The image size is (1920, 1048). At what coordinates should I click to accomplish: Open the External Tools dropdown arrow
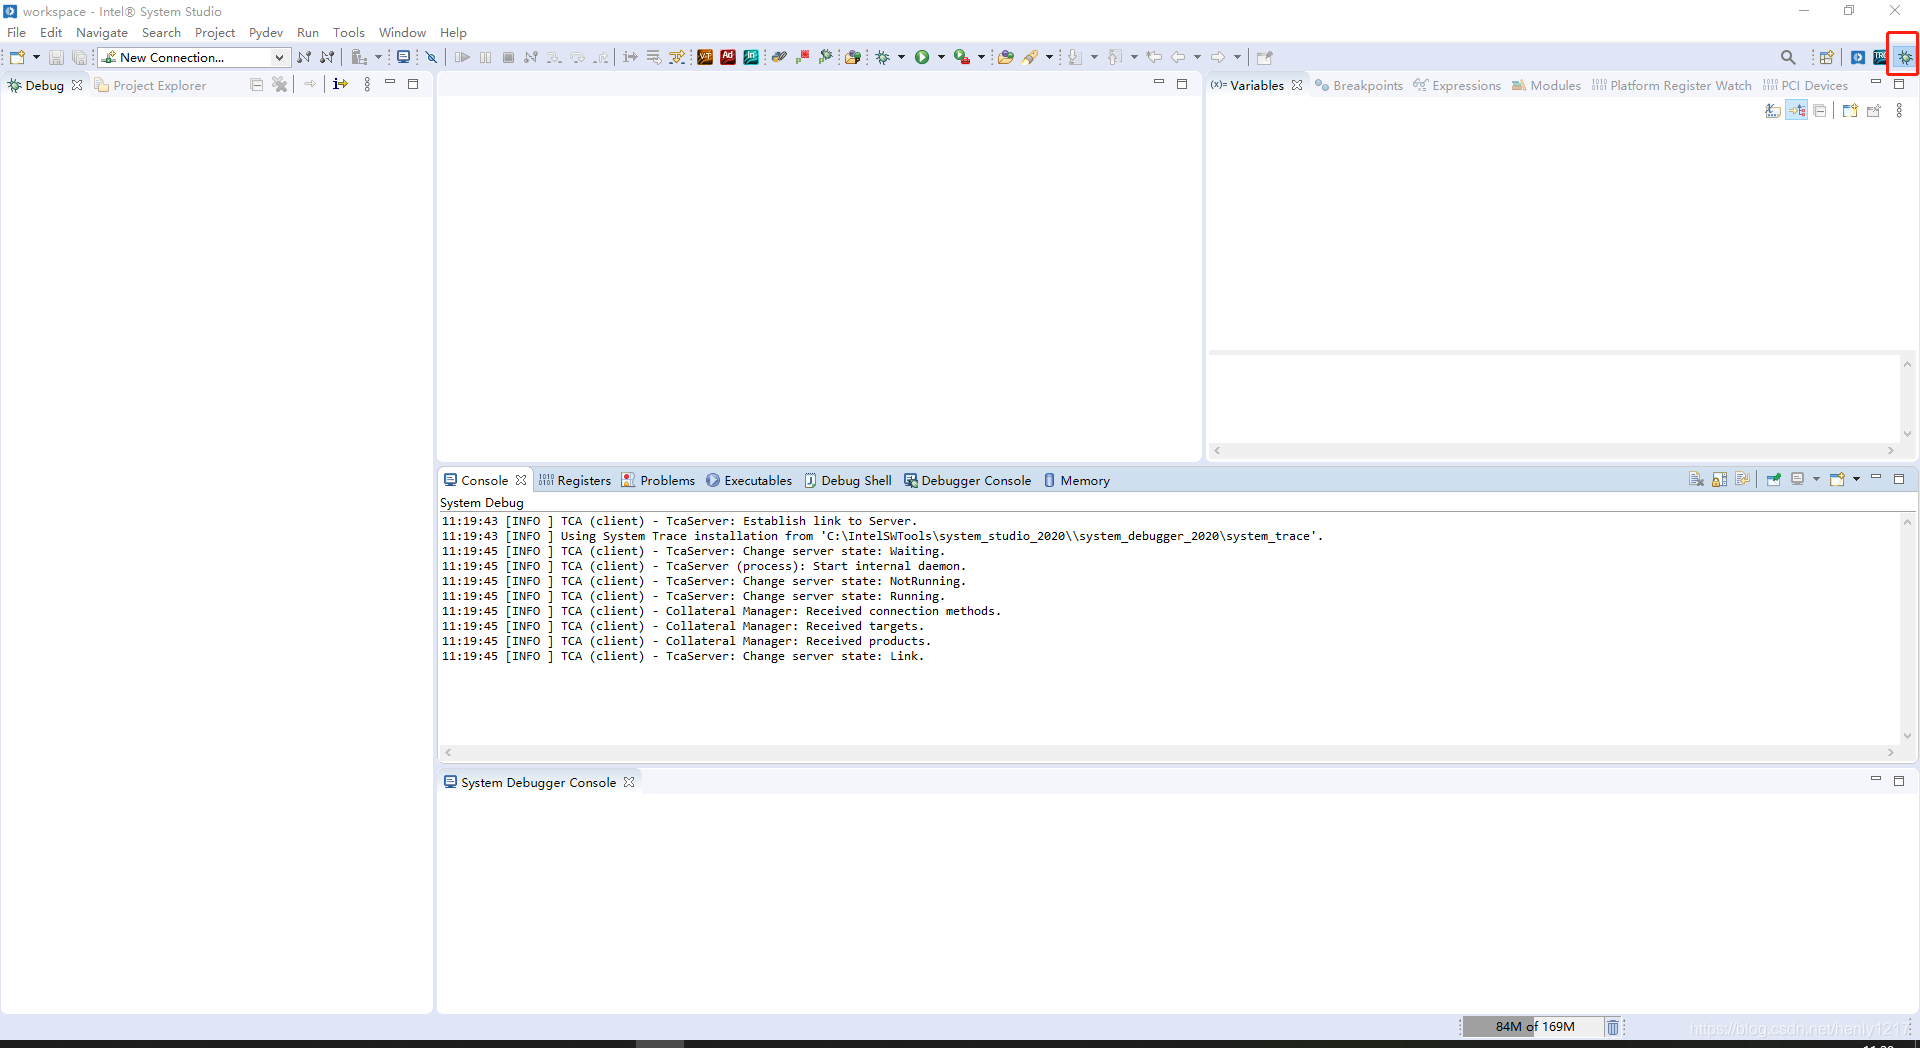point(981,57)
